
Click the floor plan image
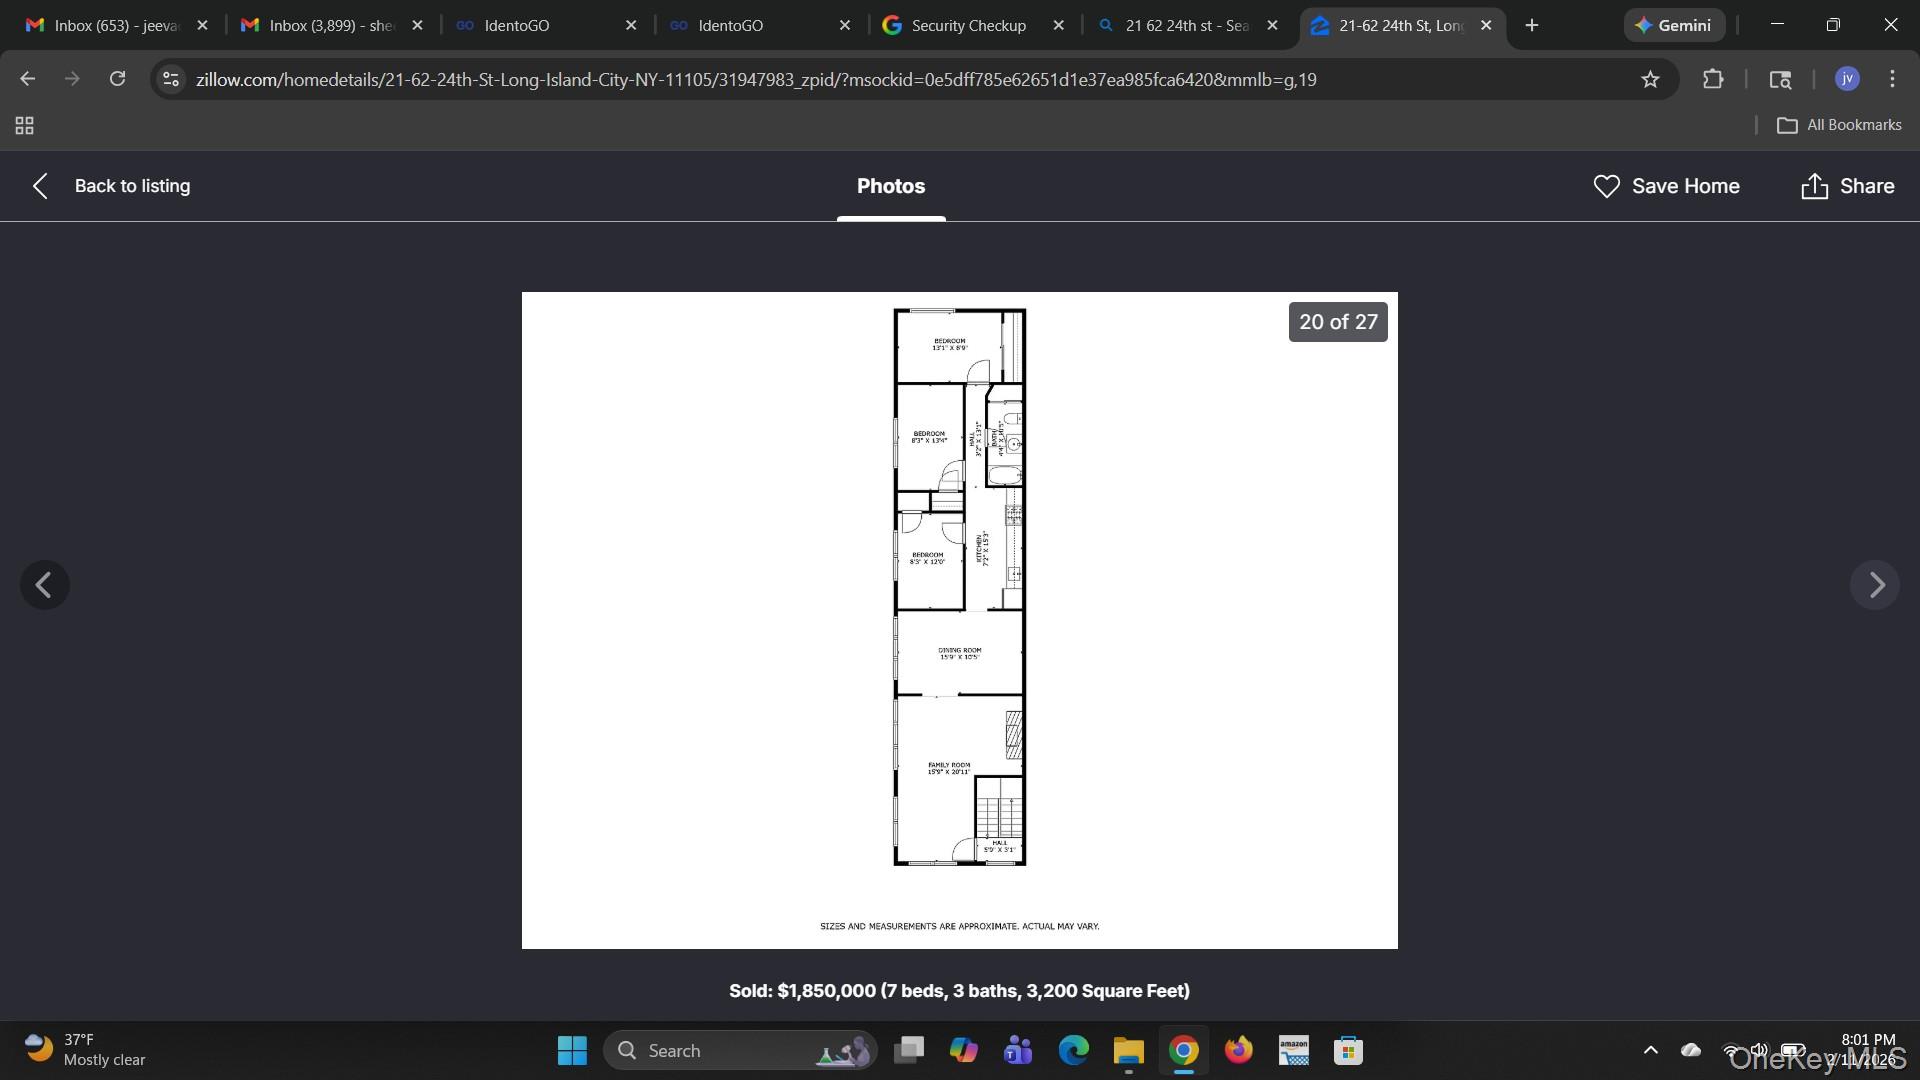pyautogui.click(x=959, y=620)
